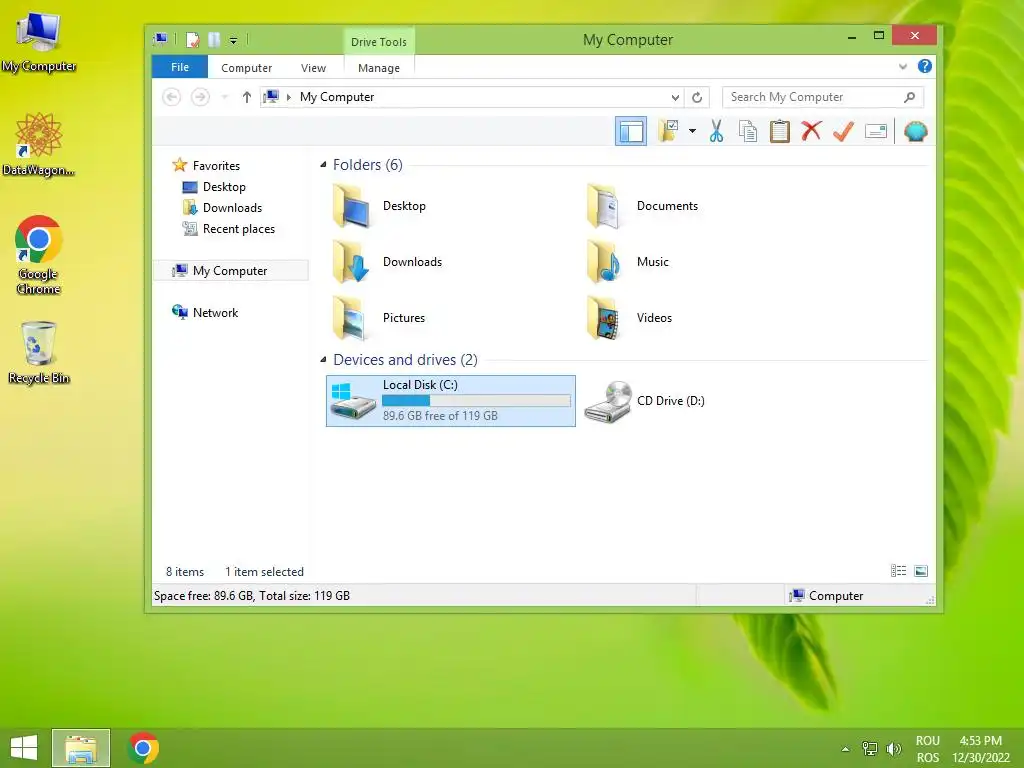
Task: Click File Explorer in the taskbar
Action: pos(81,748)
